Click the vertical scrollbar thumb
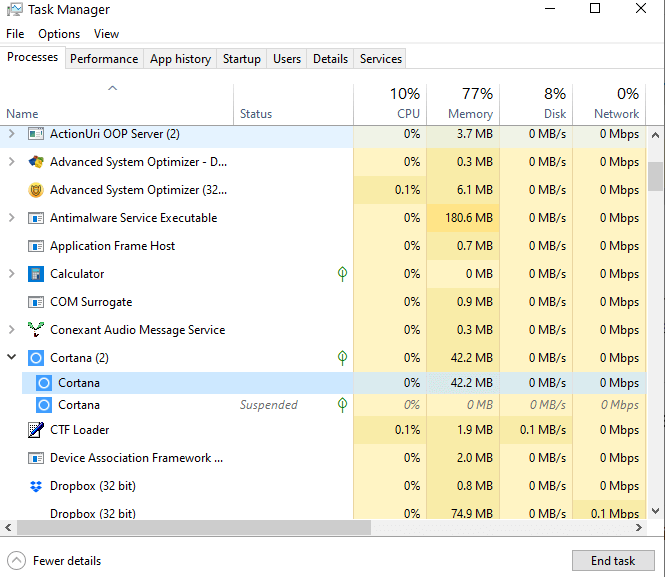The width and height of the screenshot is (665, 577). (655, 176)
